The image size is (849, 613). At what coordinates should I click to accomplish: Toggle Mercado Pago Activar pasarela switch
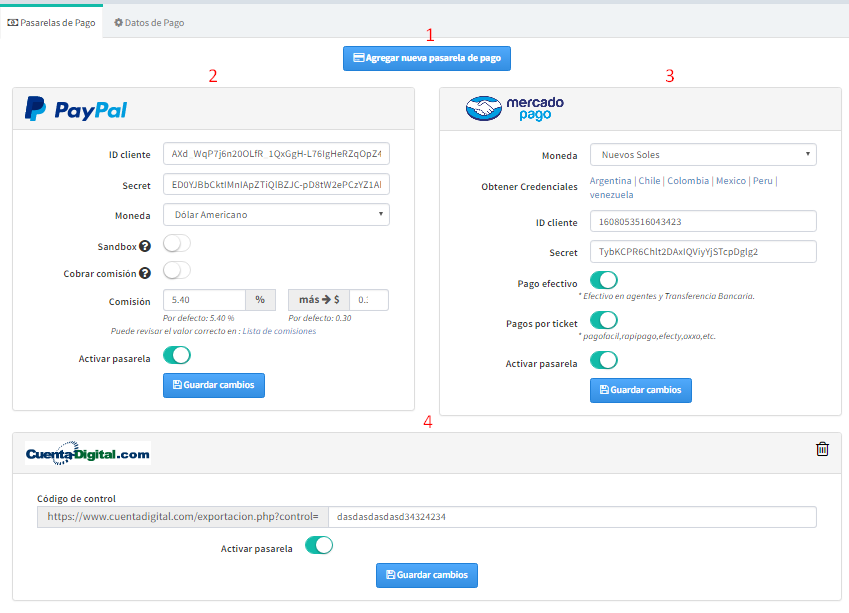click(604, 360)
